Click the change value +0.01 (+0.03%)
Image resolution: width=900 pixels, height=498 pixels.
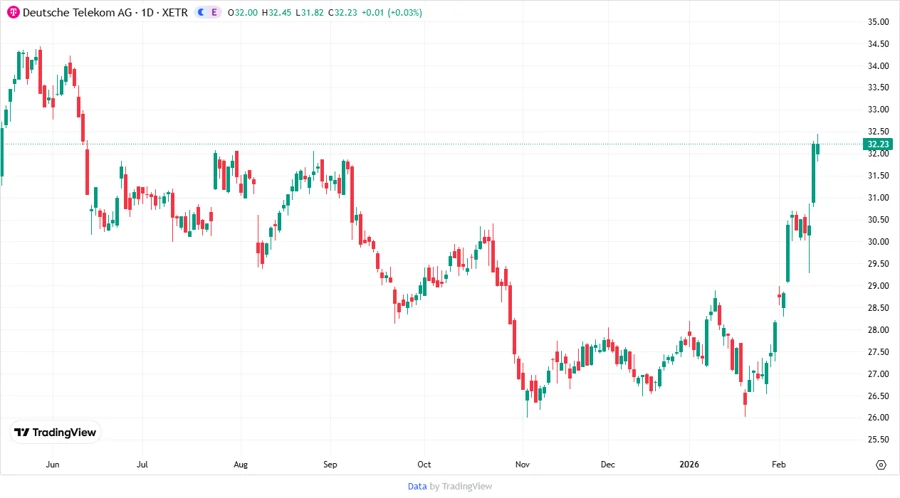coord(392,12)
